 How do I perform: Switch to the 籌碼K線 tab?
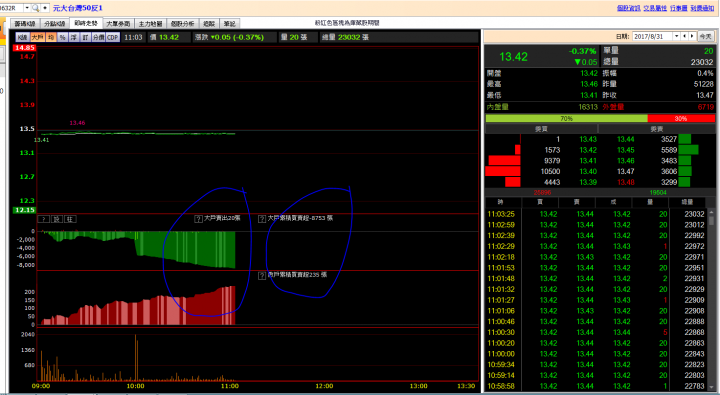pos(25,23)
